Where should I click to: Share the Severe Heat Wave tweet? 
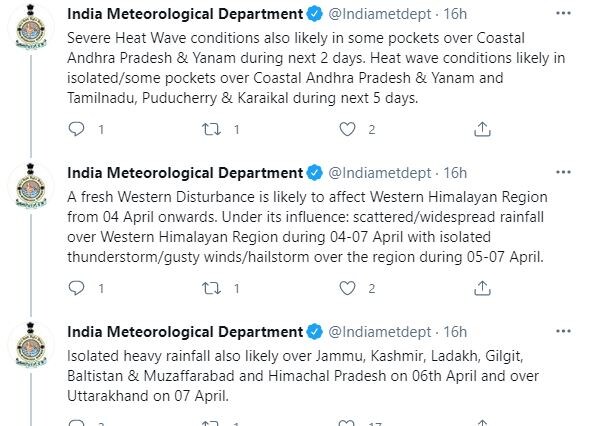(x=482, y=129)
